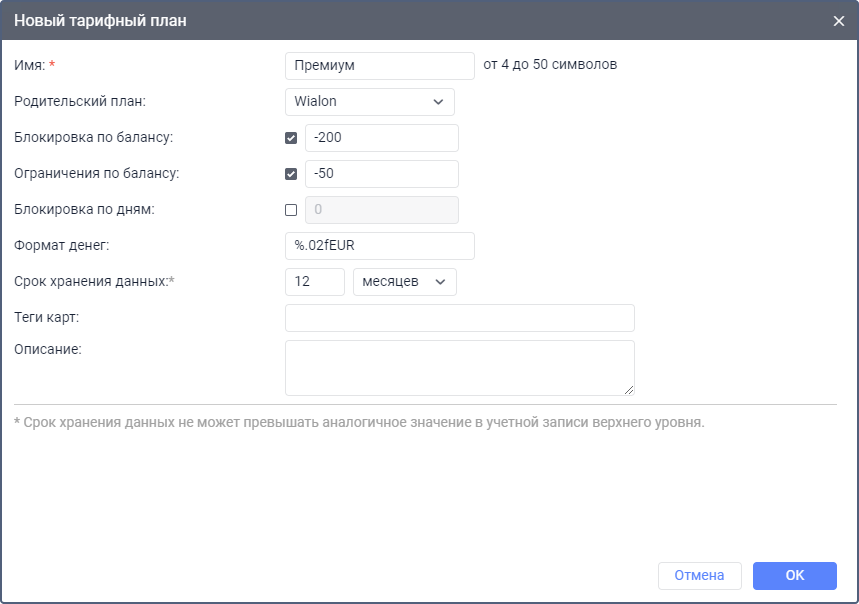This screenshot has width=859, height=604.
Task: Close the Новый тарифный план dialog
Action: pyautogui.click(x=839, y=21)
